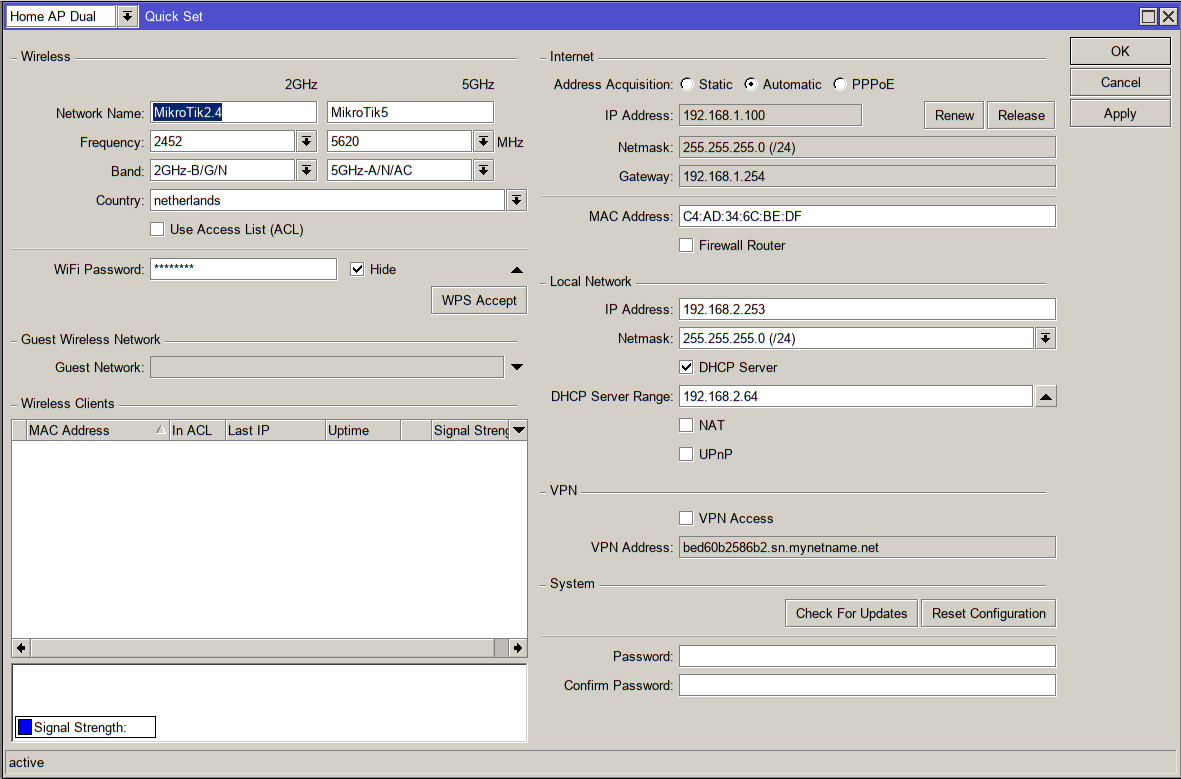This screenshot has height=779, width=1181.
Task: Open the Home AP Dual mode dropdown
Action: click(x=128, y=17)
